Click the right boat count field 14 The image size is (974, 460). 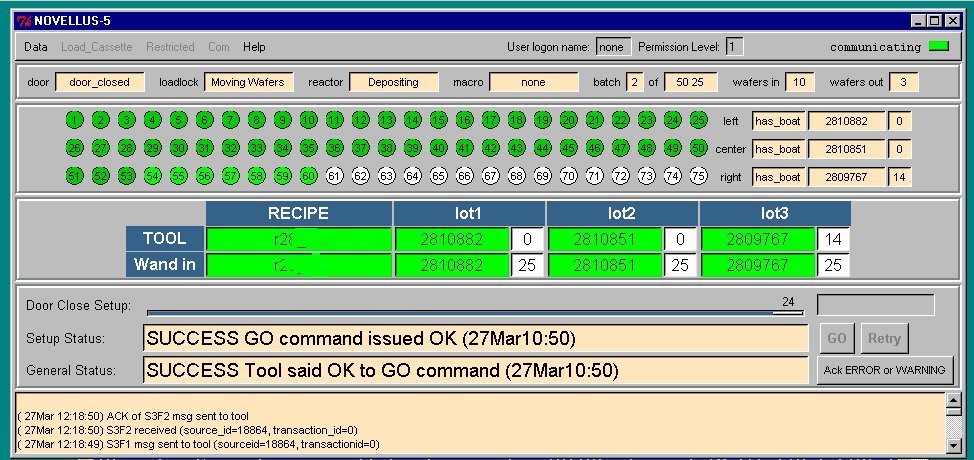899,177
